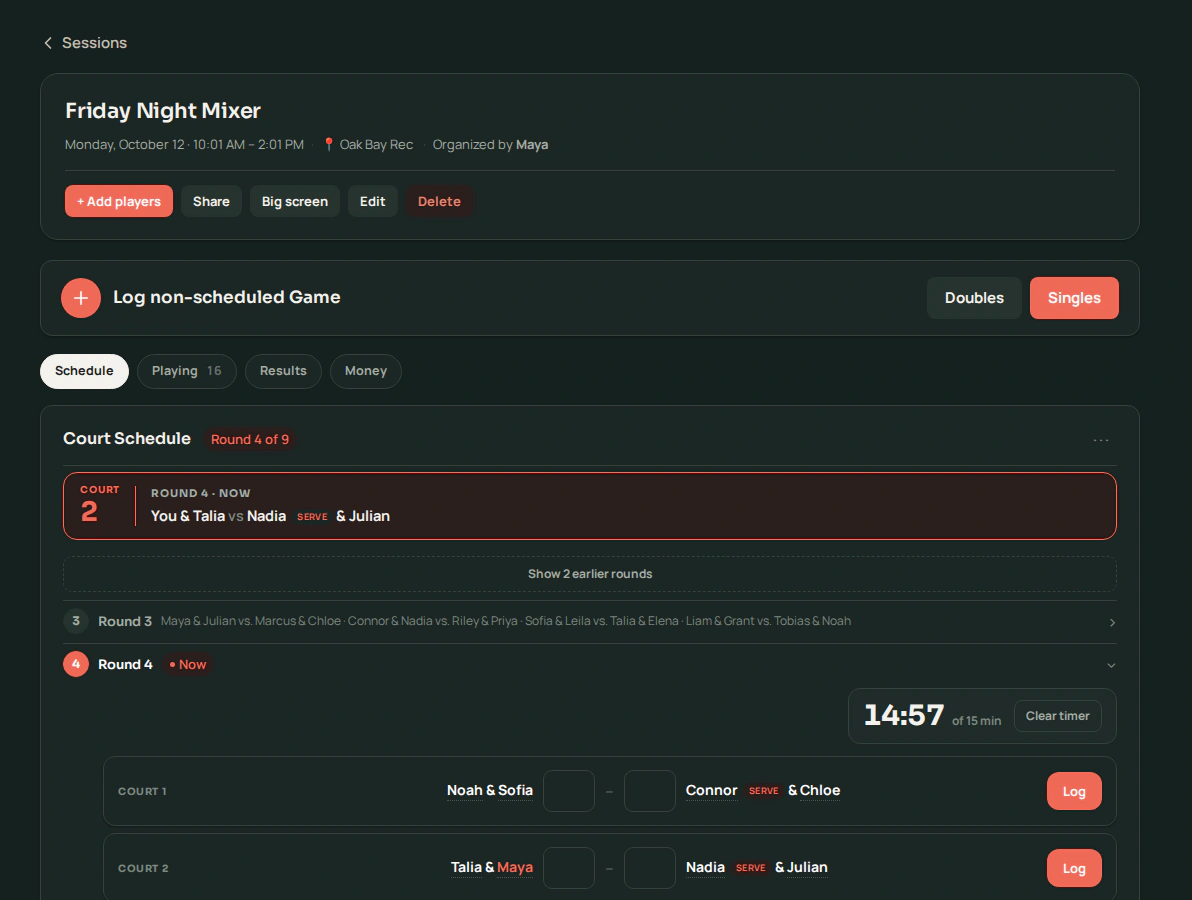Click Court 2 score field for Nadia & Julian

650,867
